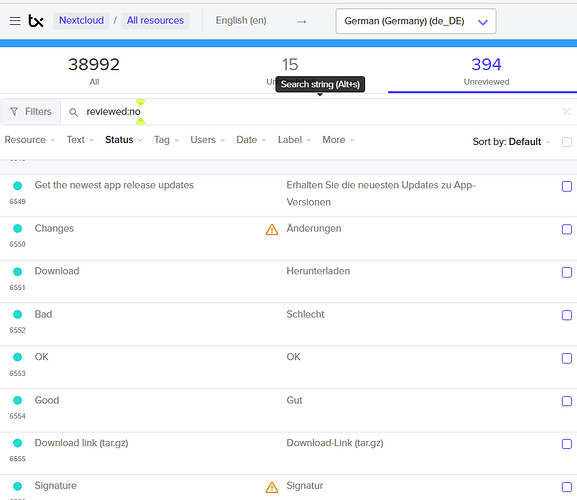Click the warning icon beside Änderungen
Screen dimensions: 577x500
(272, 230)
